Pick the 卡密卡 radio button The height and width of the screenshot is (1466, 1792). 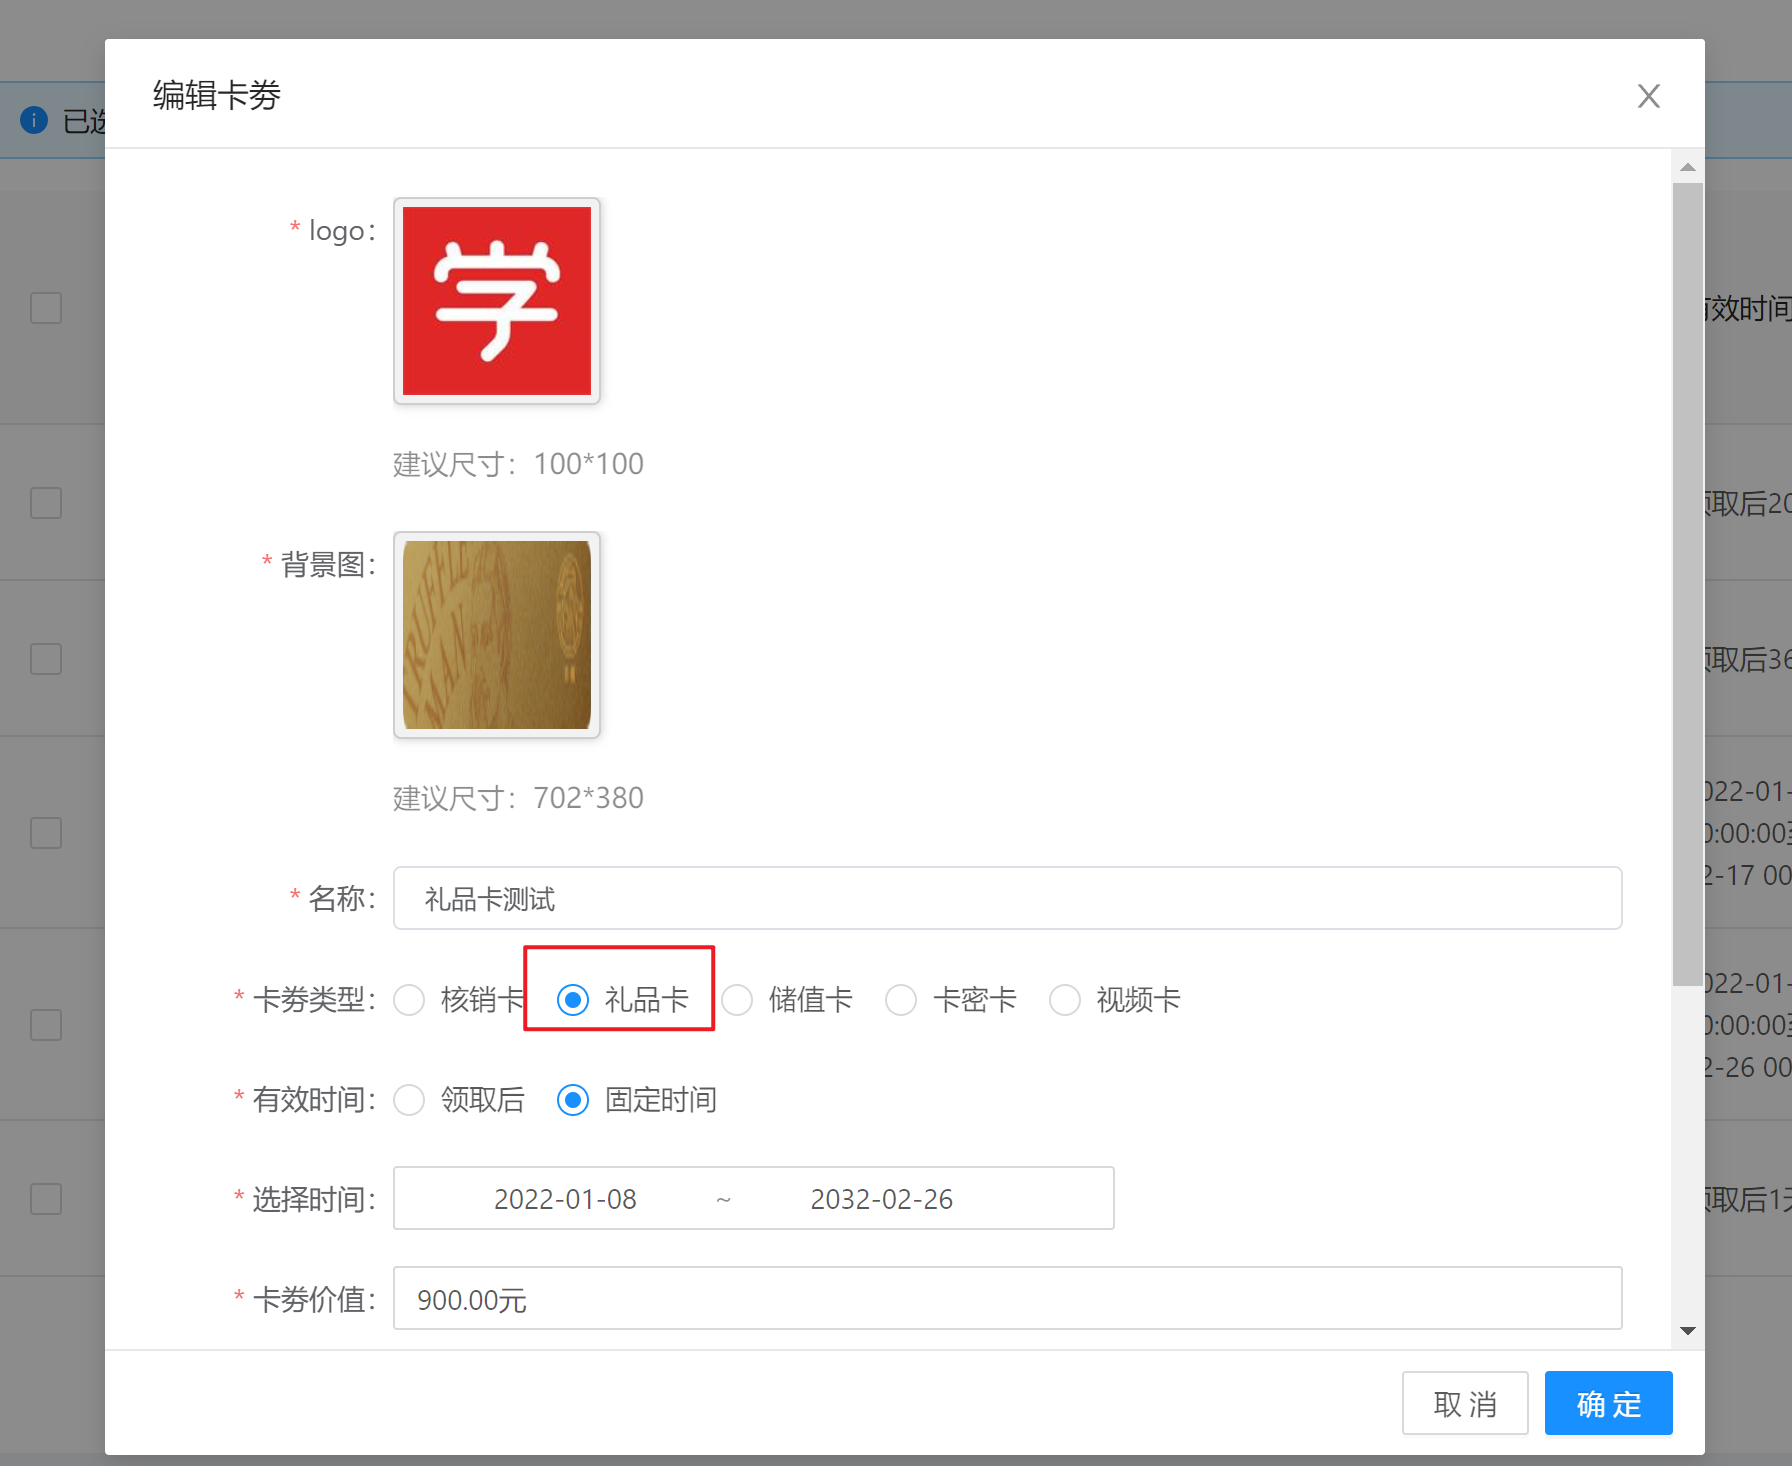[x=901, y=1000]
